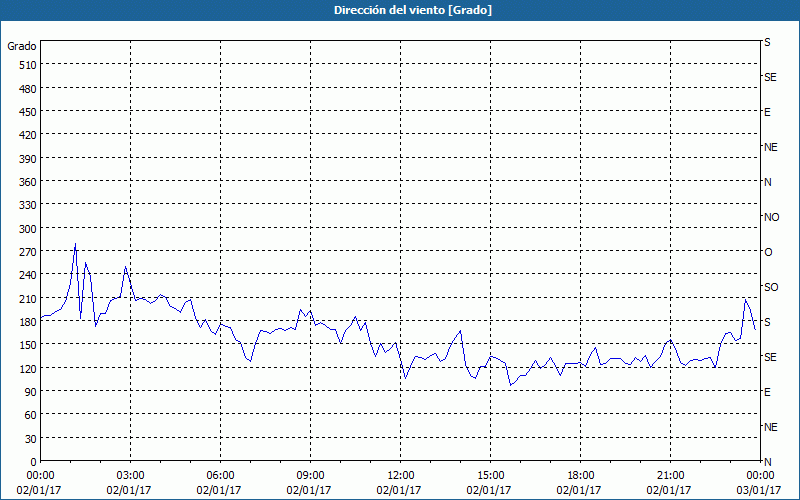The height and width of the screenshot is (500, 800).
Task: Click the 'SO' compass label on right axis
Action: tap(771, 287)
